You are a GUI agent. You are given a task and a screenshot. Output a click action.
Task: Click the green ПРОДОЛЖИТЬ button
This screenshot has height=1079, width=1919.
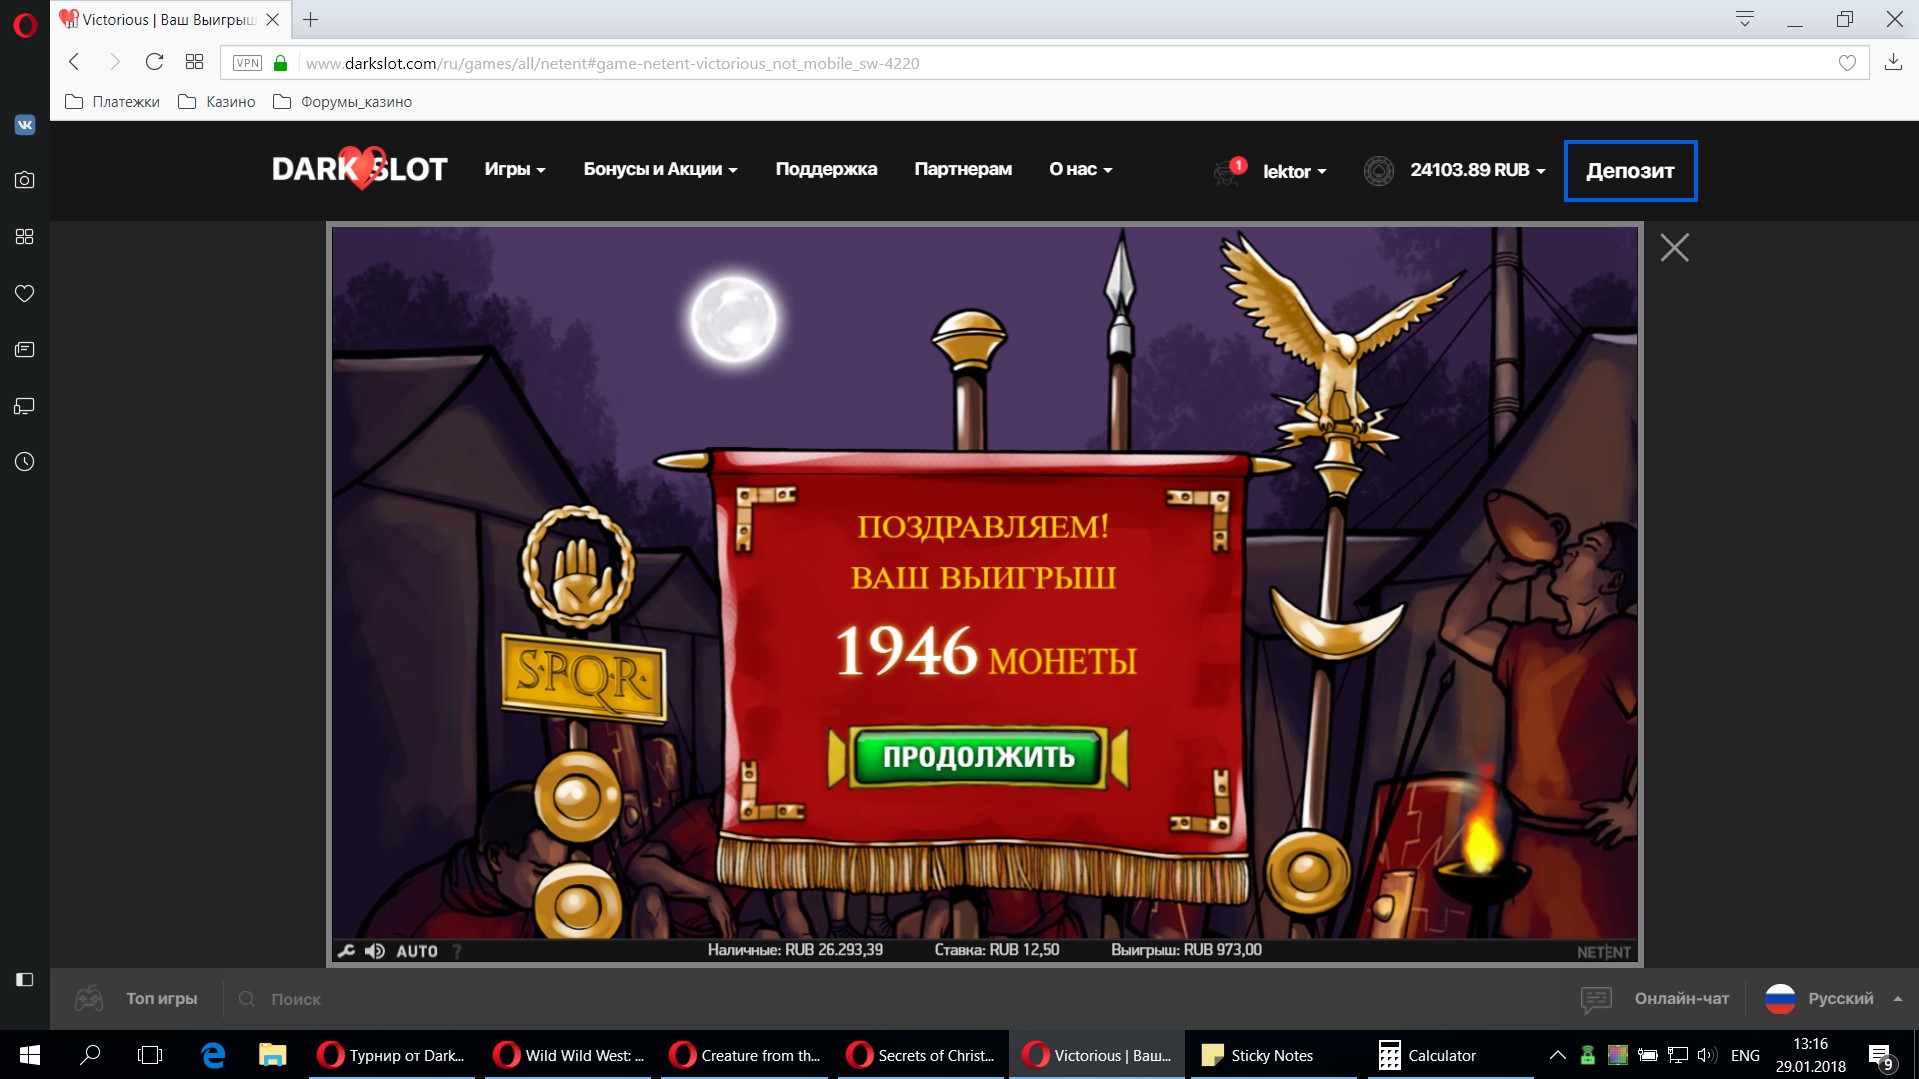click(978, 757)
